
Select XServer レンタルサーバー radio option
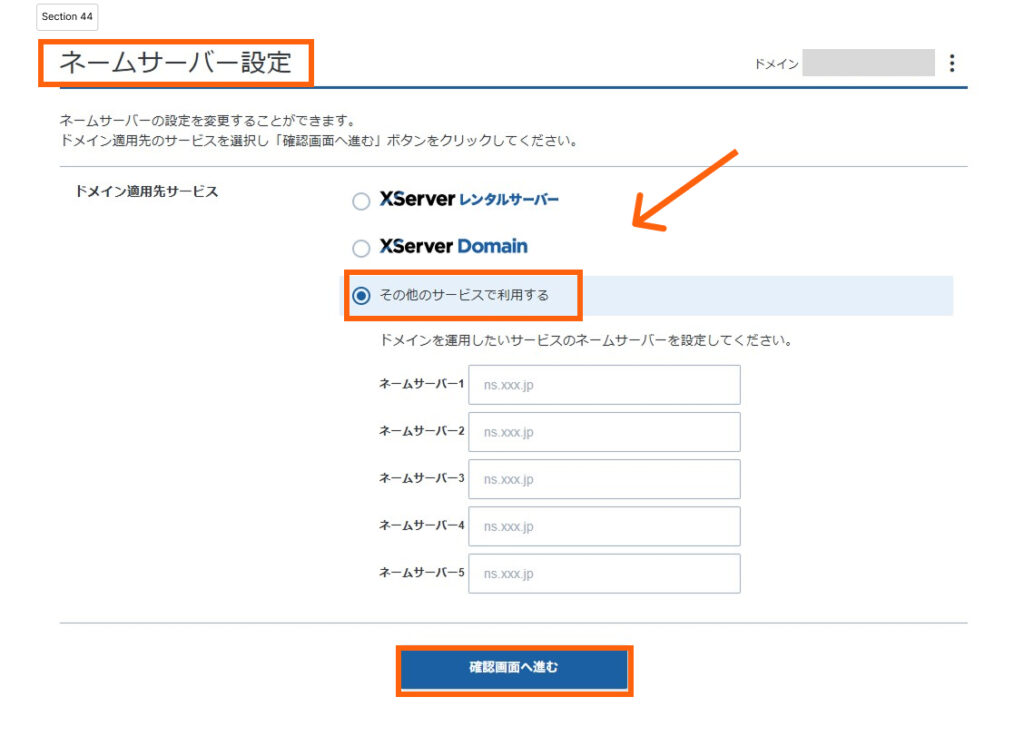pos(361,201)
